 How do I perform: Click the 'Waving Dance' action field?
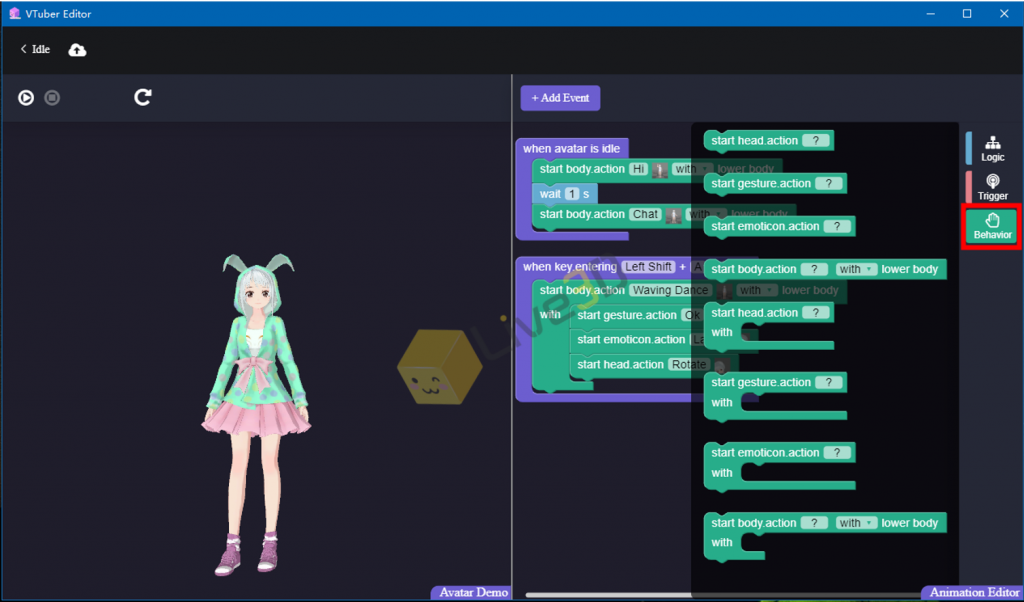[x=671, y=290]
